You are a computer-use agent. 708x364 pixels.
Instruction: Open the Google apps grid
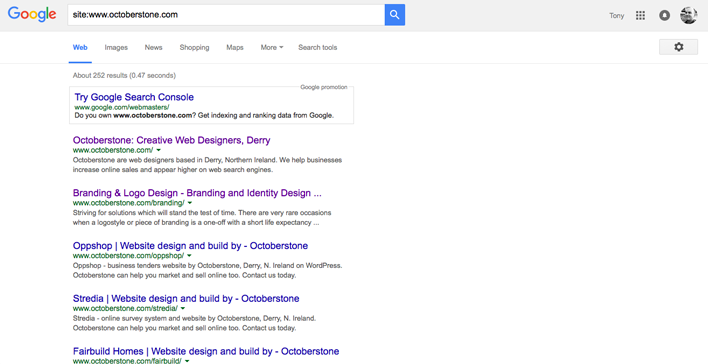point(640,15)
